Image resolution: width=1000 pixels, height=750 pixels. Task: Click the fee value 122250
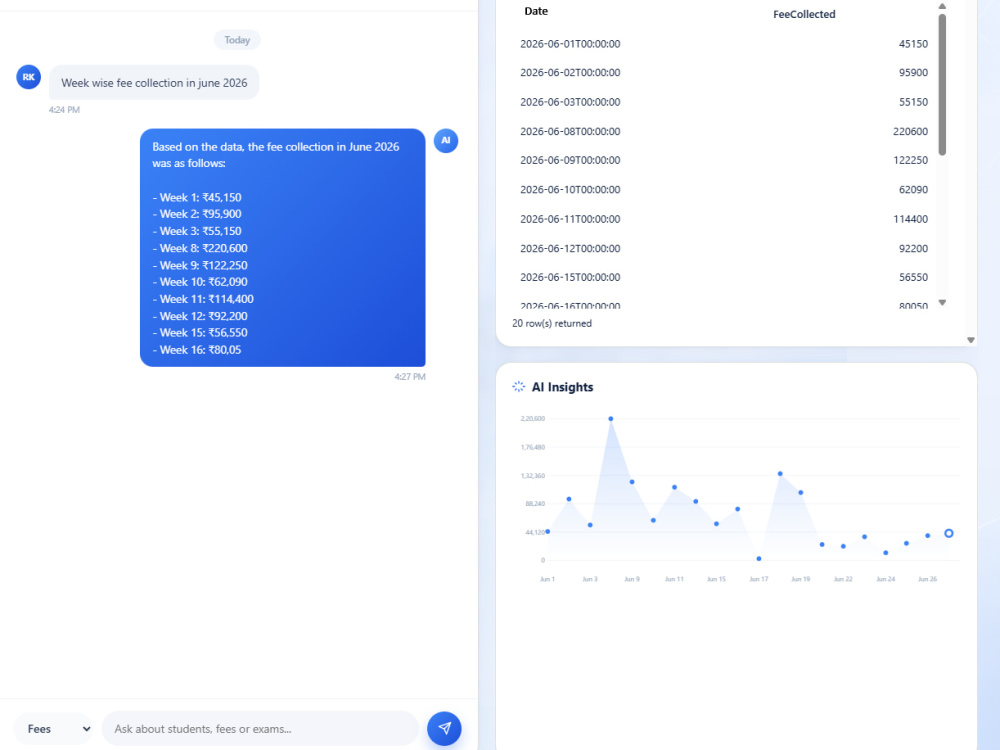click(x=910, y=160)
